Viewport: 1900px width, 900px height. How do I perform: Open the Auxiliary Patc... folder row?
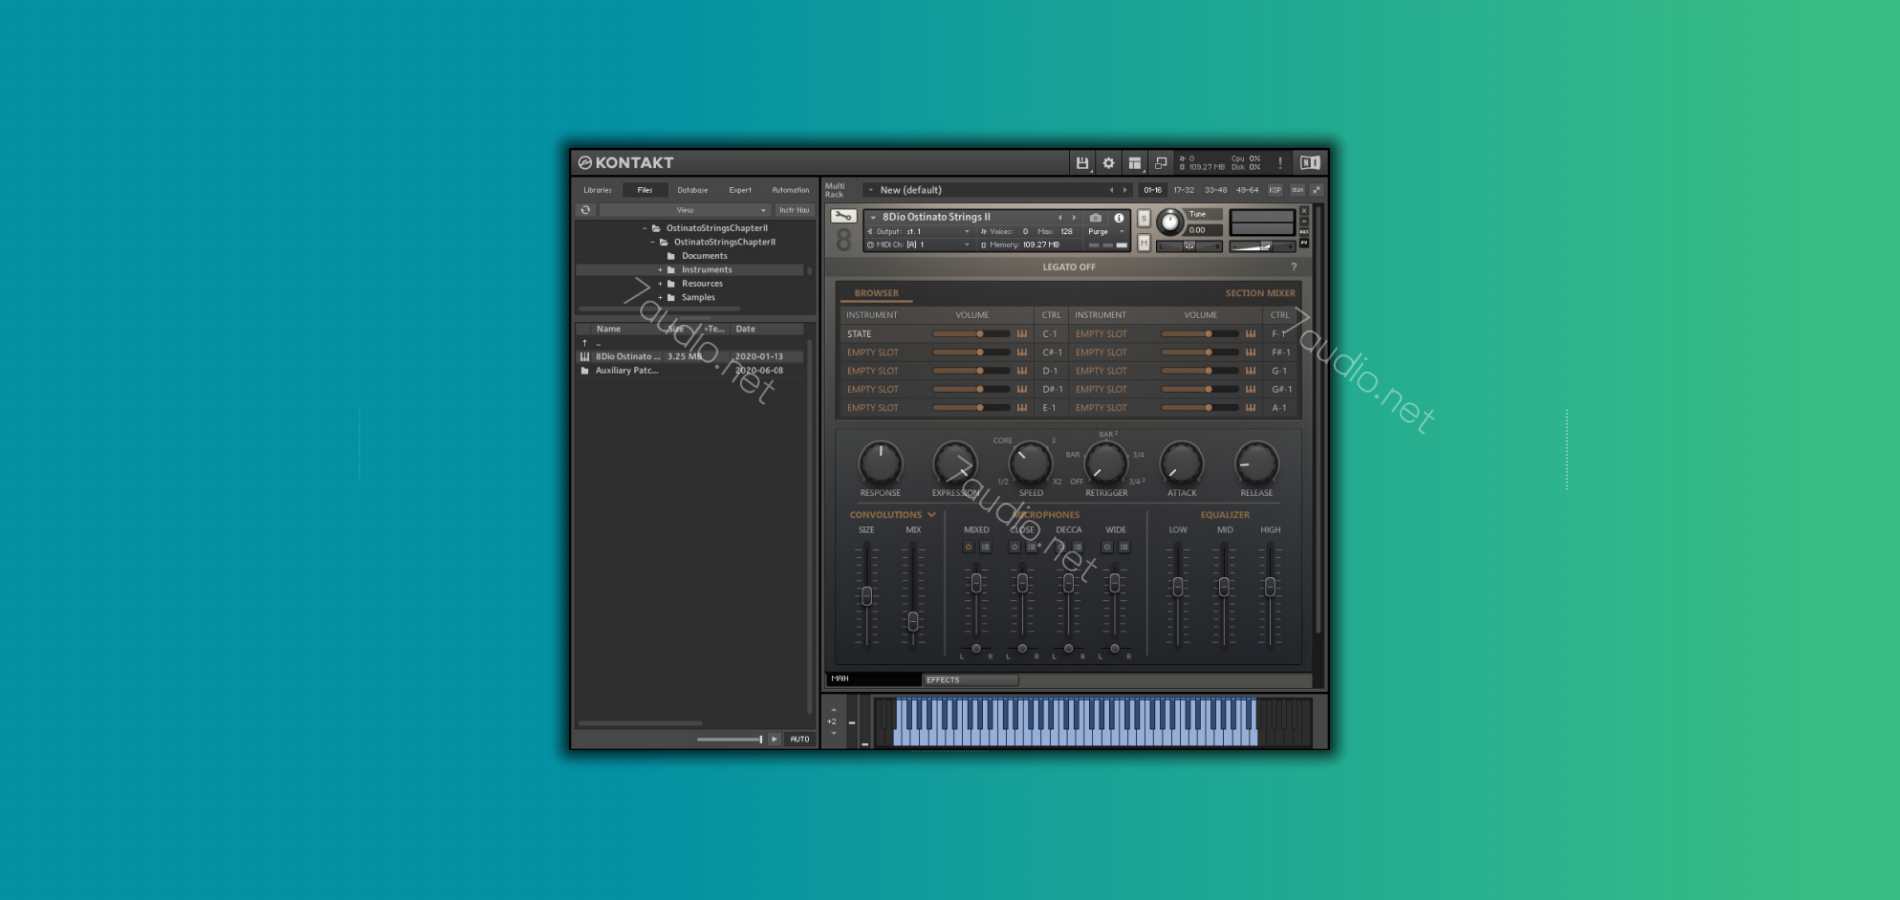(690, 370)
